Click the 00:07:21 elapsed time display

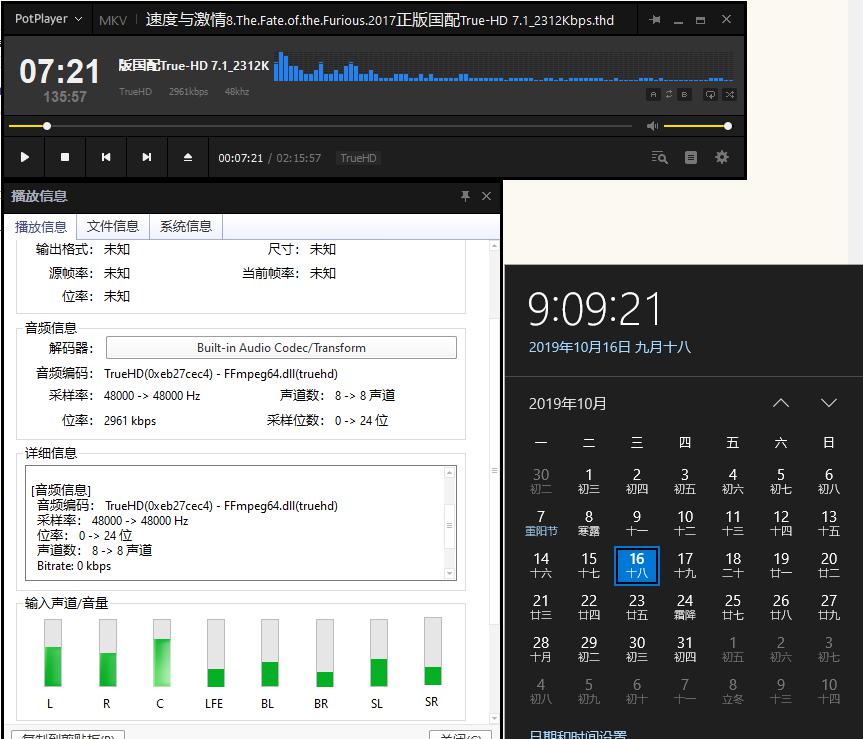pos(241,158)
